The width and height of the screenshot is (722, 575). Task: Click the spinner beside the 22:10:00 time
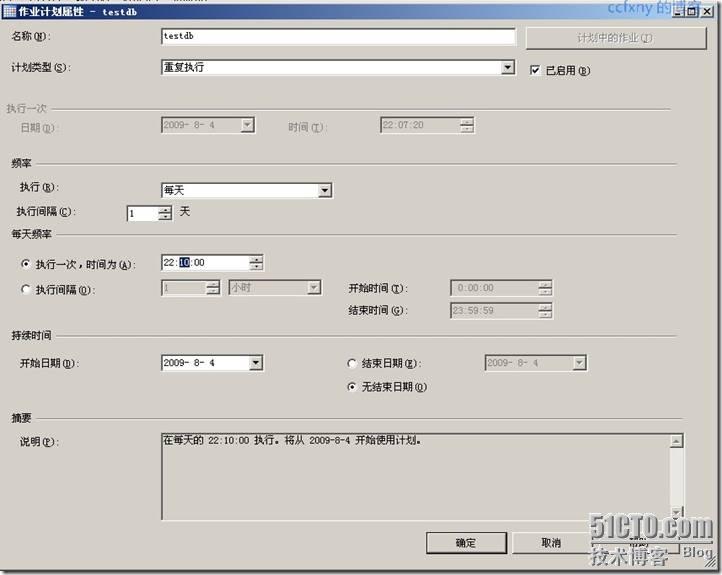coord(256,263)
